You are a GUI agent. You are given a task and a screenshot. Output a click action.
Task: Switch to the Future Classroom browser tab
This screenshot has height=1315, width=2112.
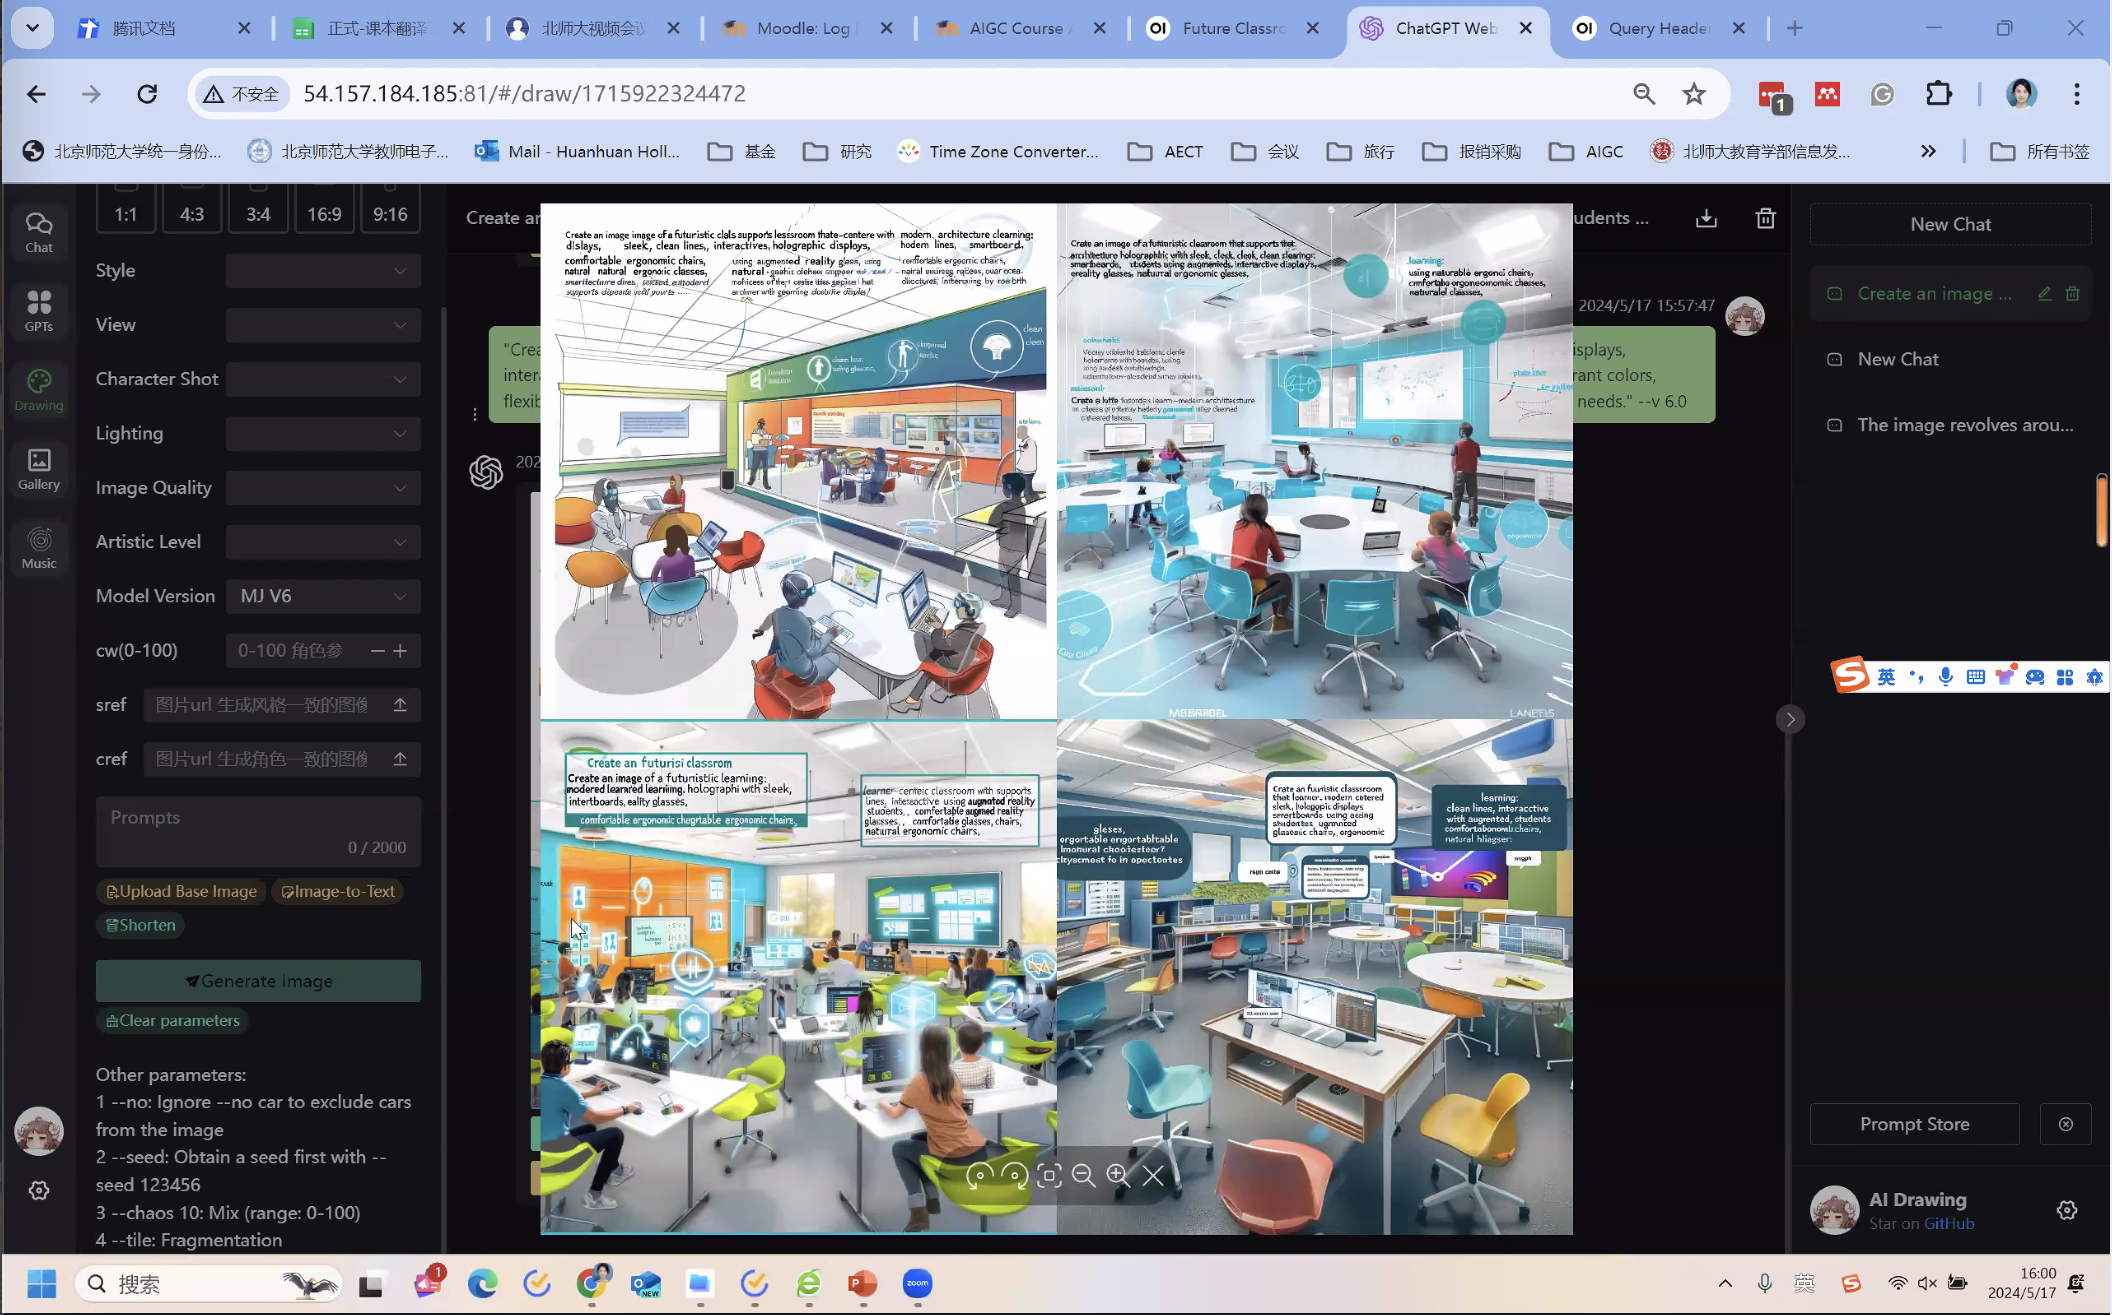click(x=1232, y=28)
